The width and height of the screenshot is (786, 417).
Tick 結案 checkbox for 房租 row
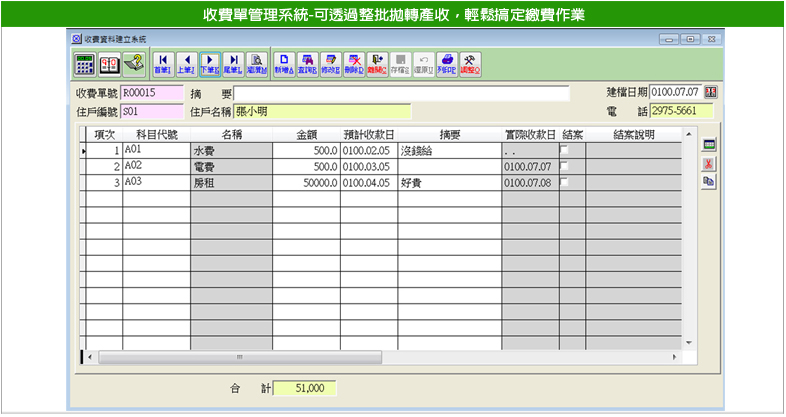[x=564, y=183]
